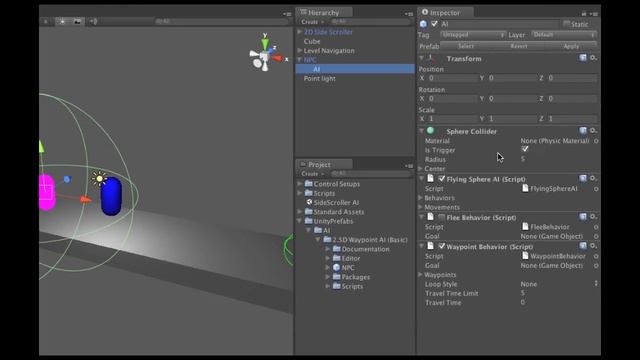Select the NPC prefab in Project

[x=348, y=268]
